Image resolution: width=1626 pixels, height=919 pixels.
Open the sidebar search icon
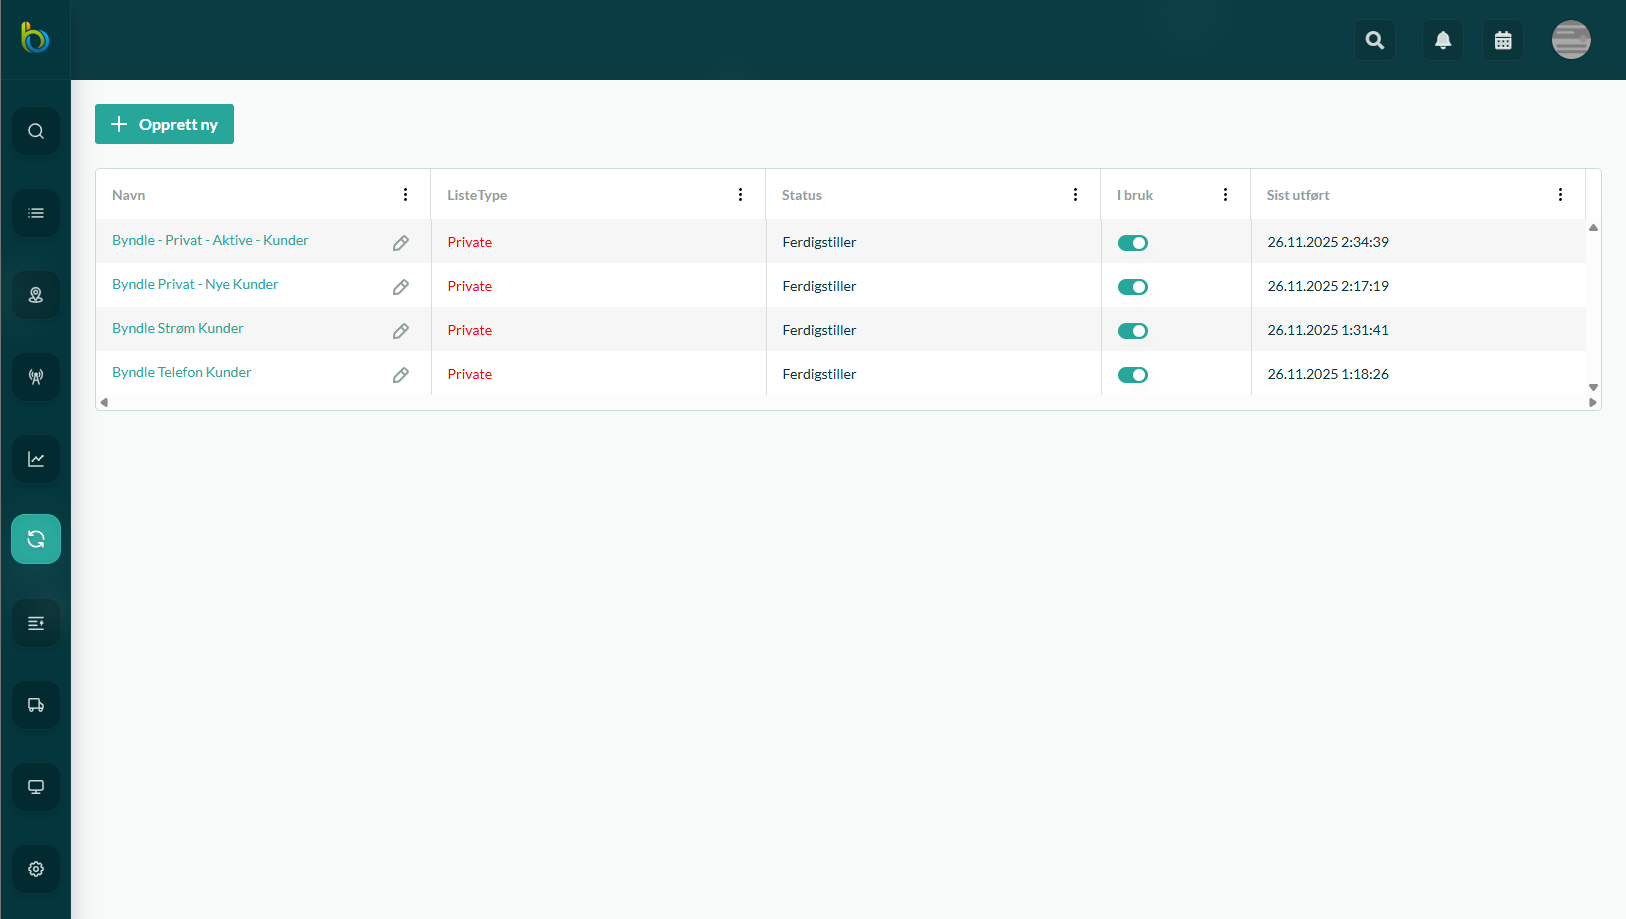pos(36,131)
